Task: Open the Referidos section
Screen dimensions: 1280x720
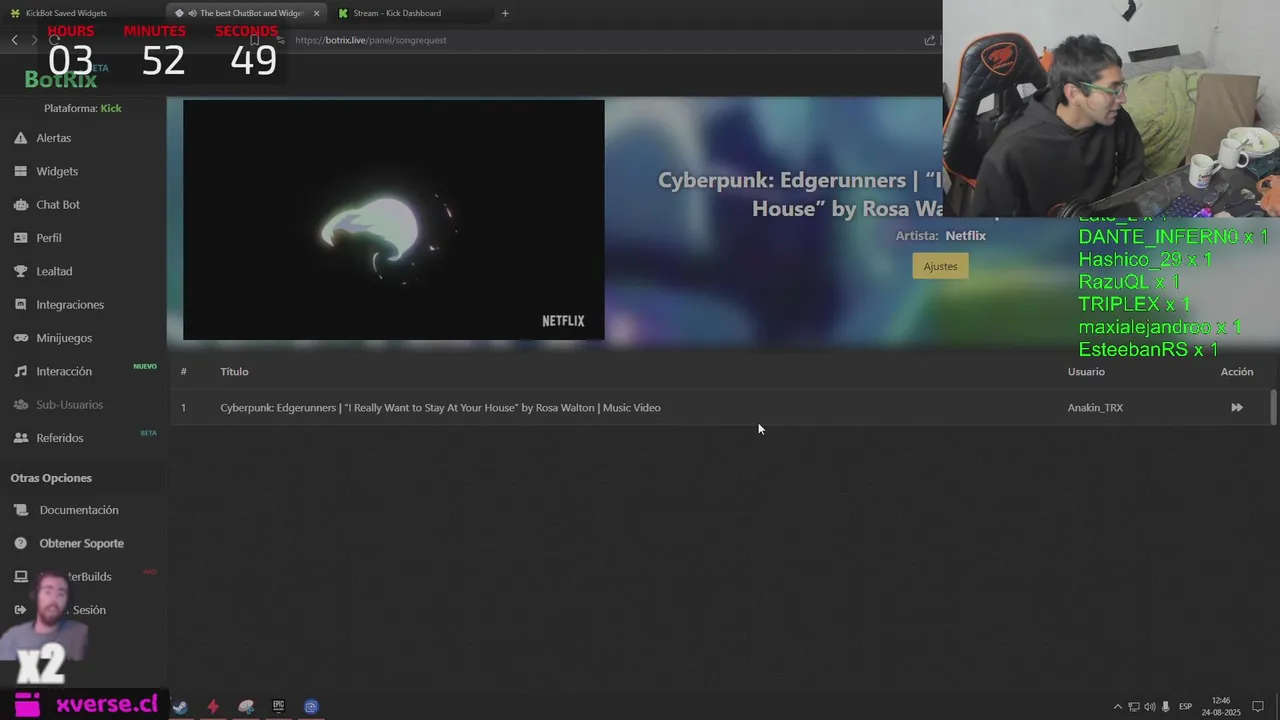Action: tap(60, 438)
